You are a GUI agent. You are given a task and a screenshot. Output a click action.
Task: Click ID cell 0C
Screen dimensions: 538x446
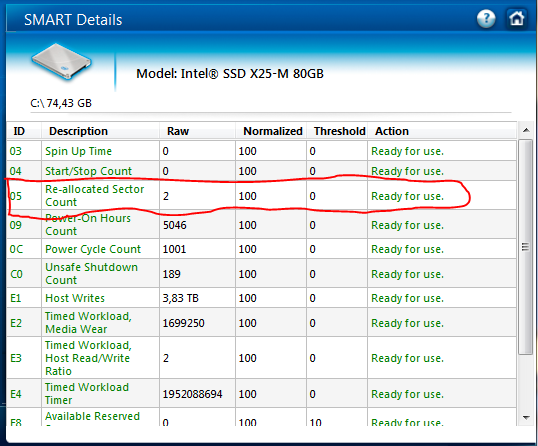(x=16, y=249)
